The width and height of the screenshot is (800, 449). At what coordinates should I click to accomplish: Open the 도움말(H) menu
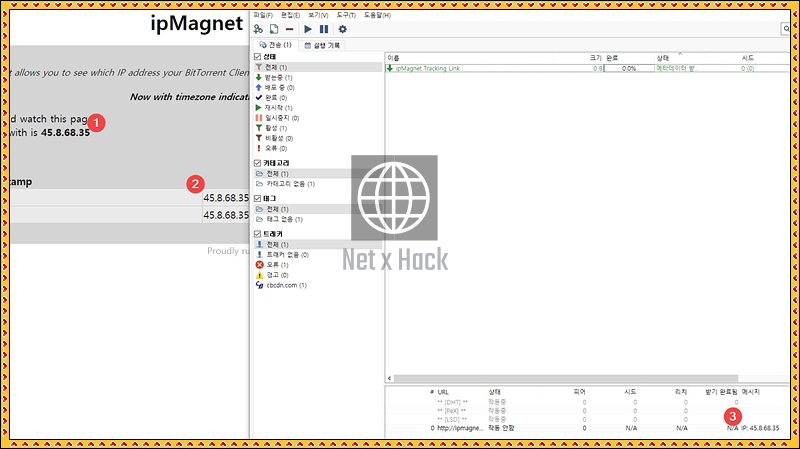[x=377, y=15]
